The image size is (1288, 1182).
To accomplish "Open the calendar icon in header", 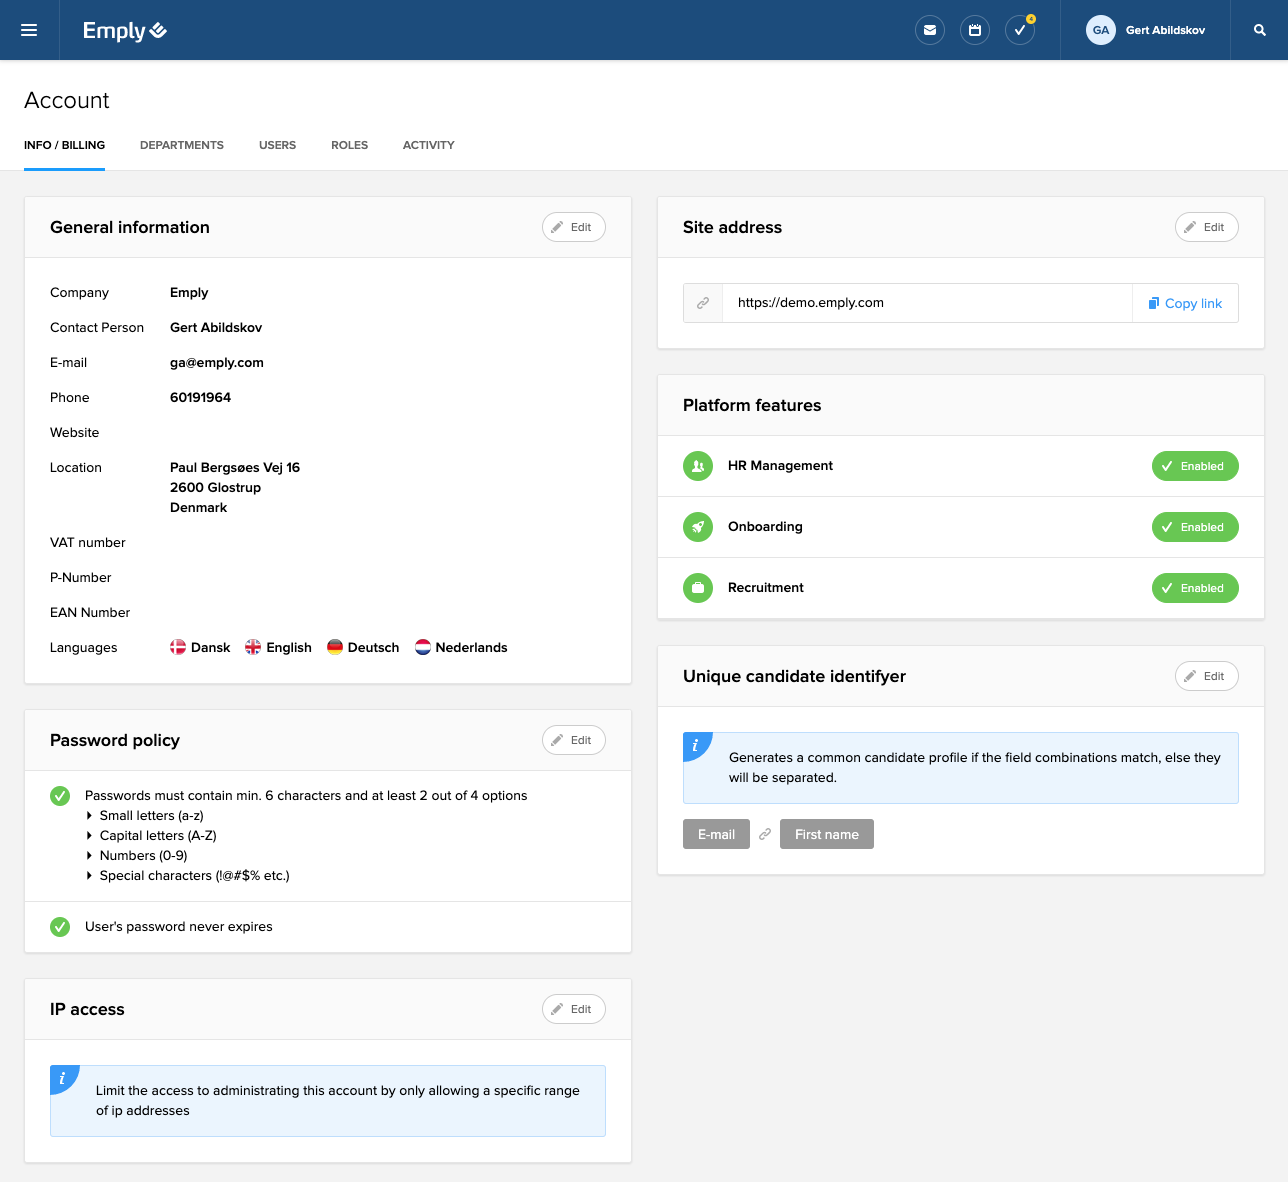I will tap(975, 30).
